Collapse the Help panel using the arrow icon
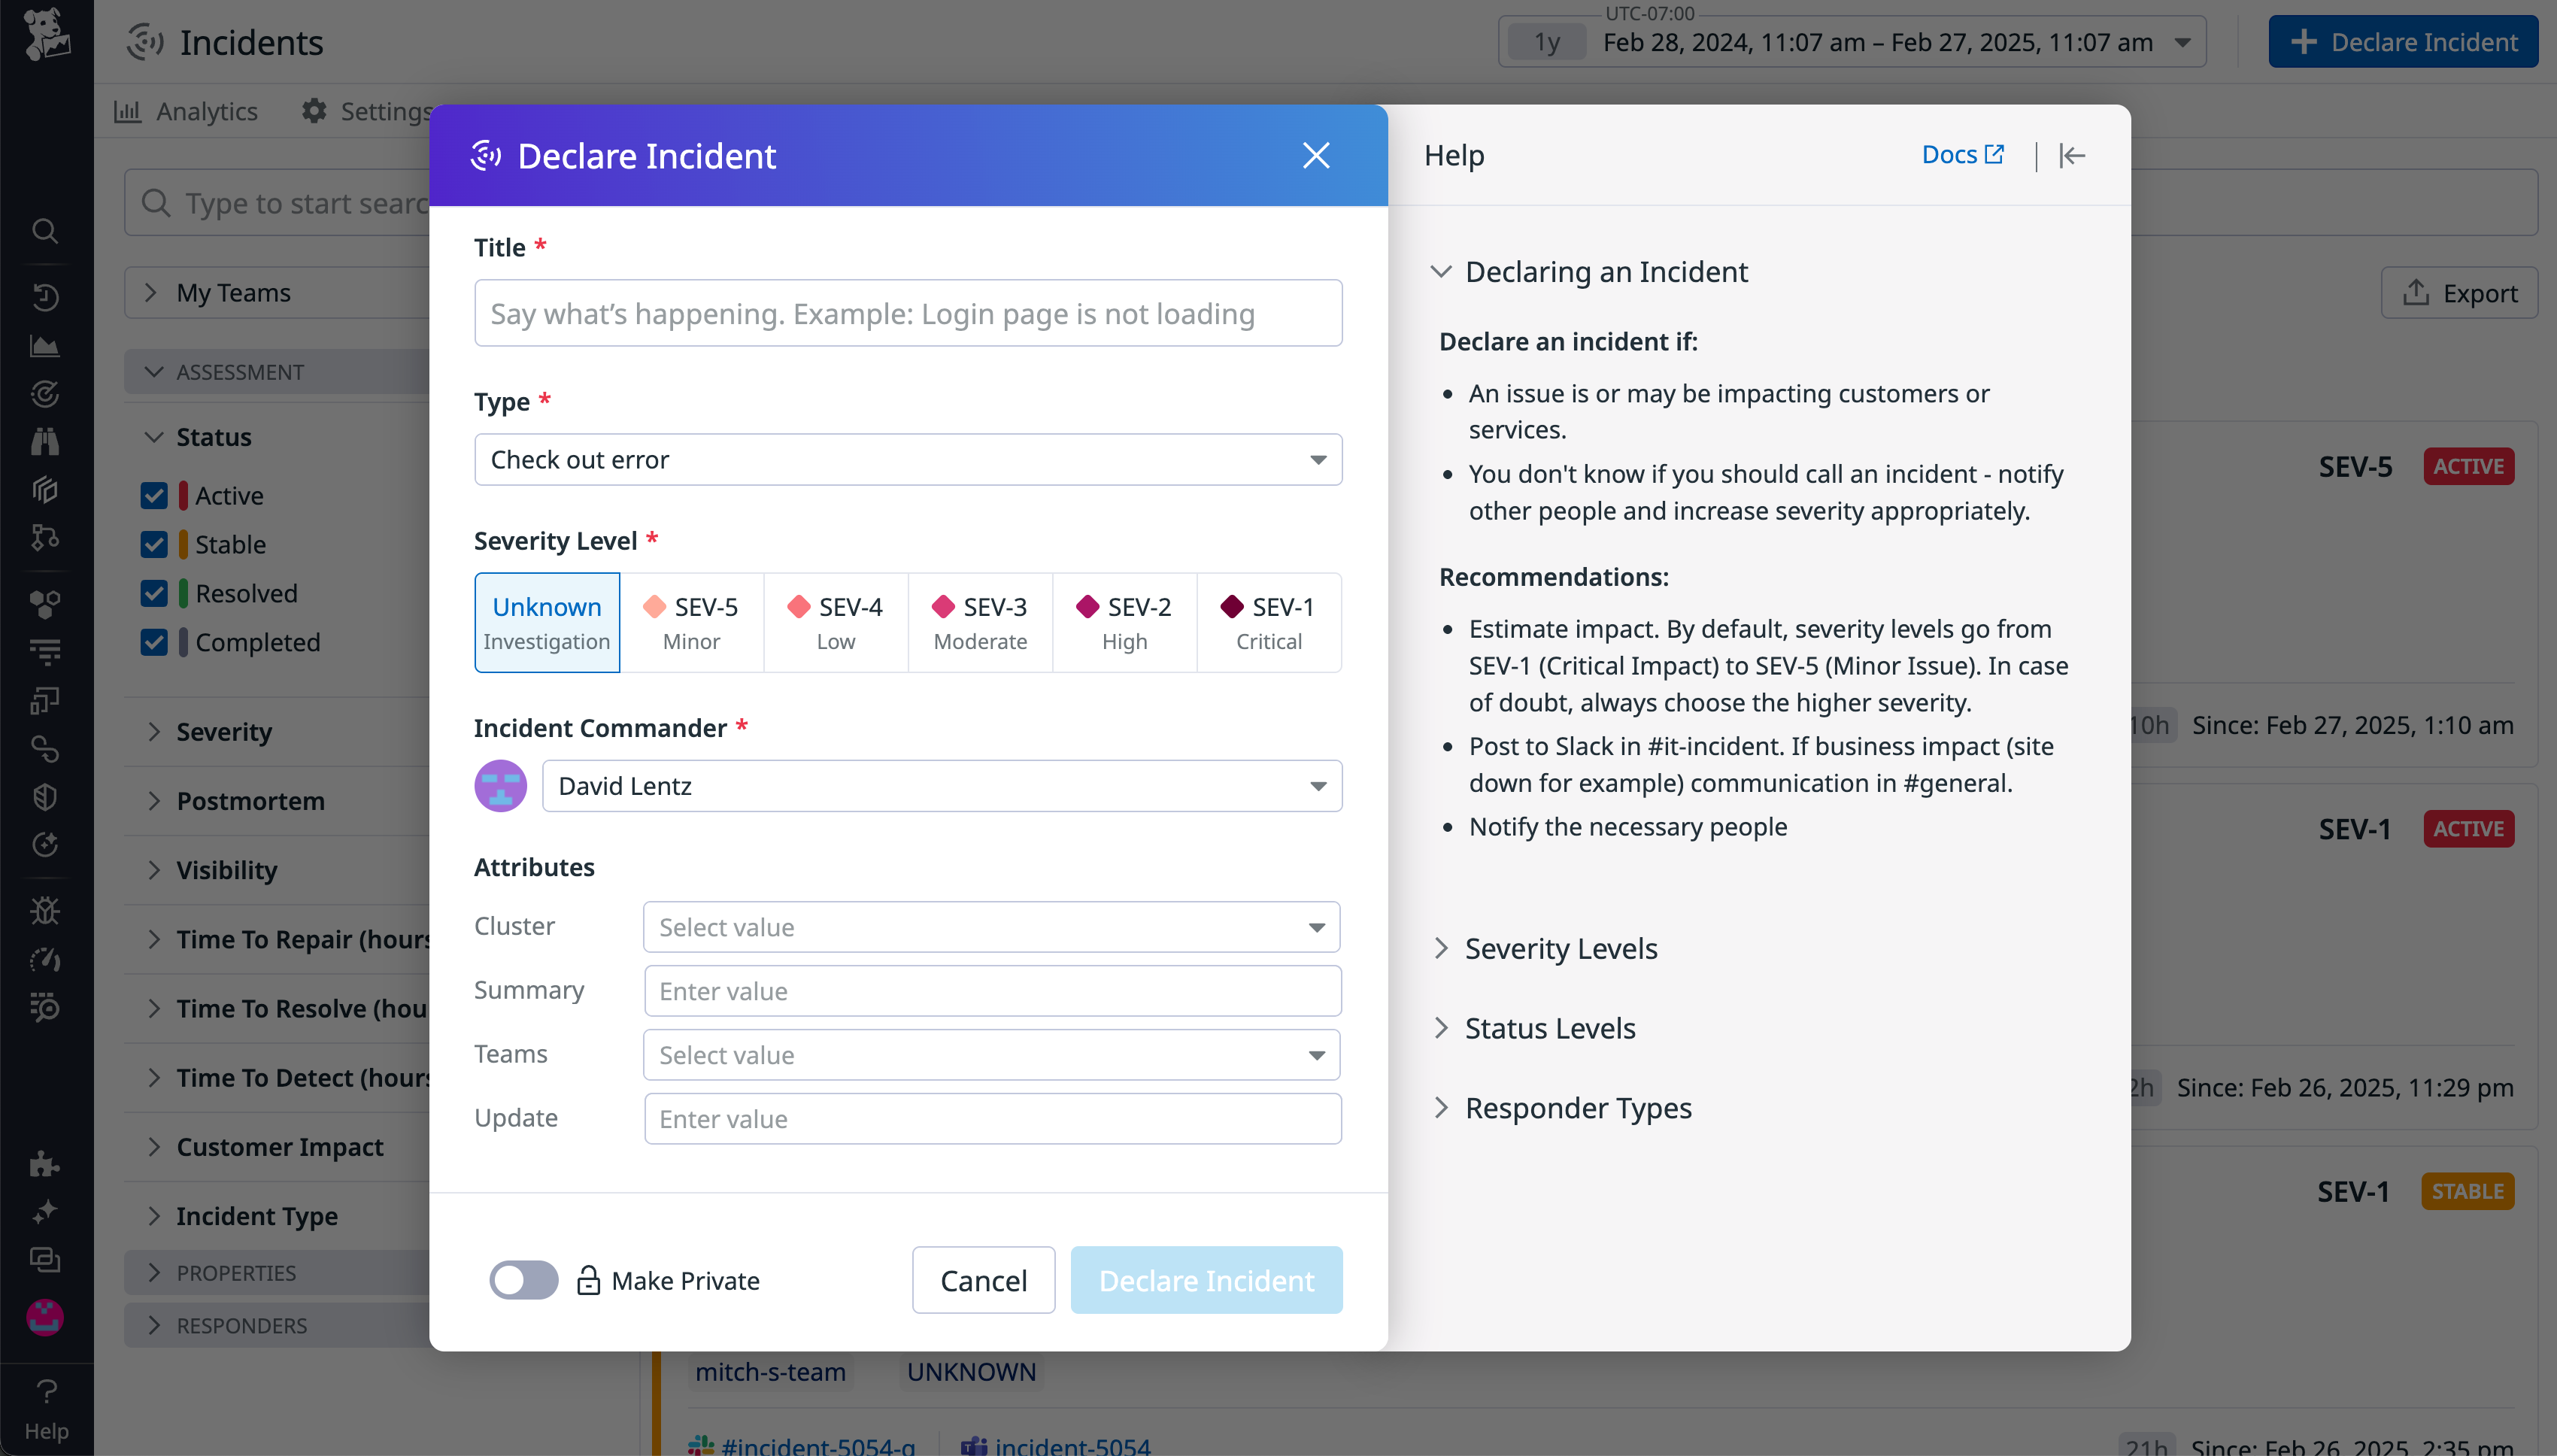 2072,155
